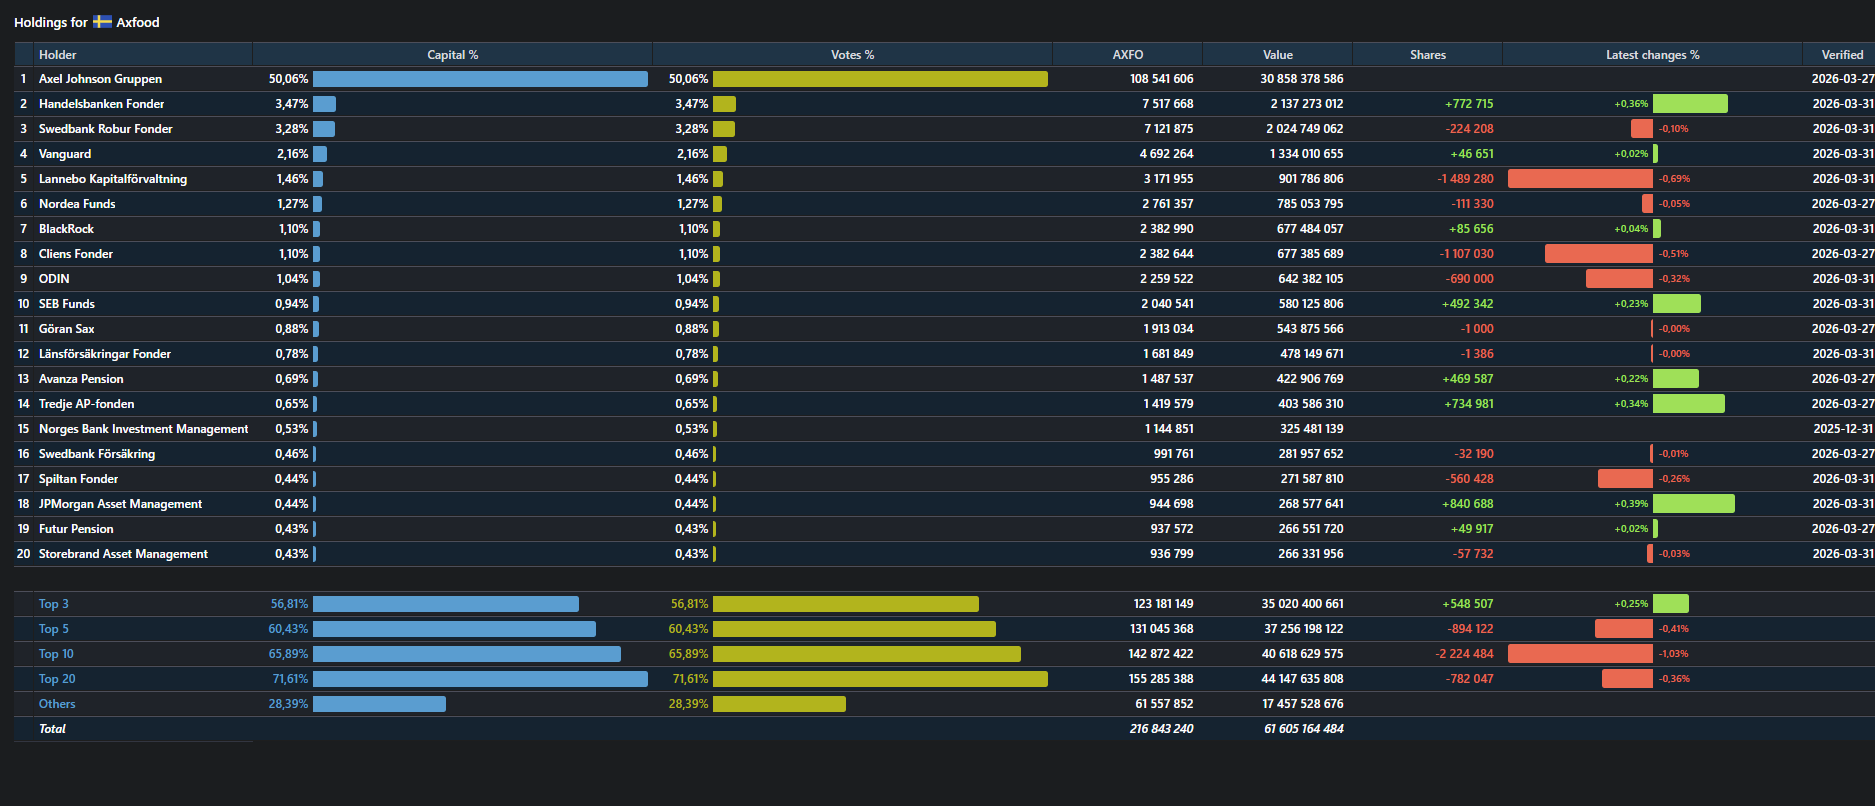Sort by the Shares column header
The height and width of the screenshot is (806, 1875).
(x=1428, y=55)
